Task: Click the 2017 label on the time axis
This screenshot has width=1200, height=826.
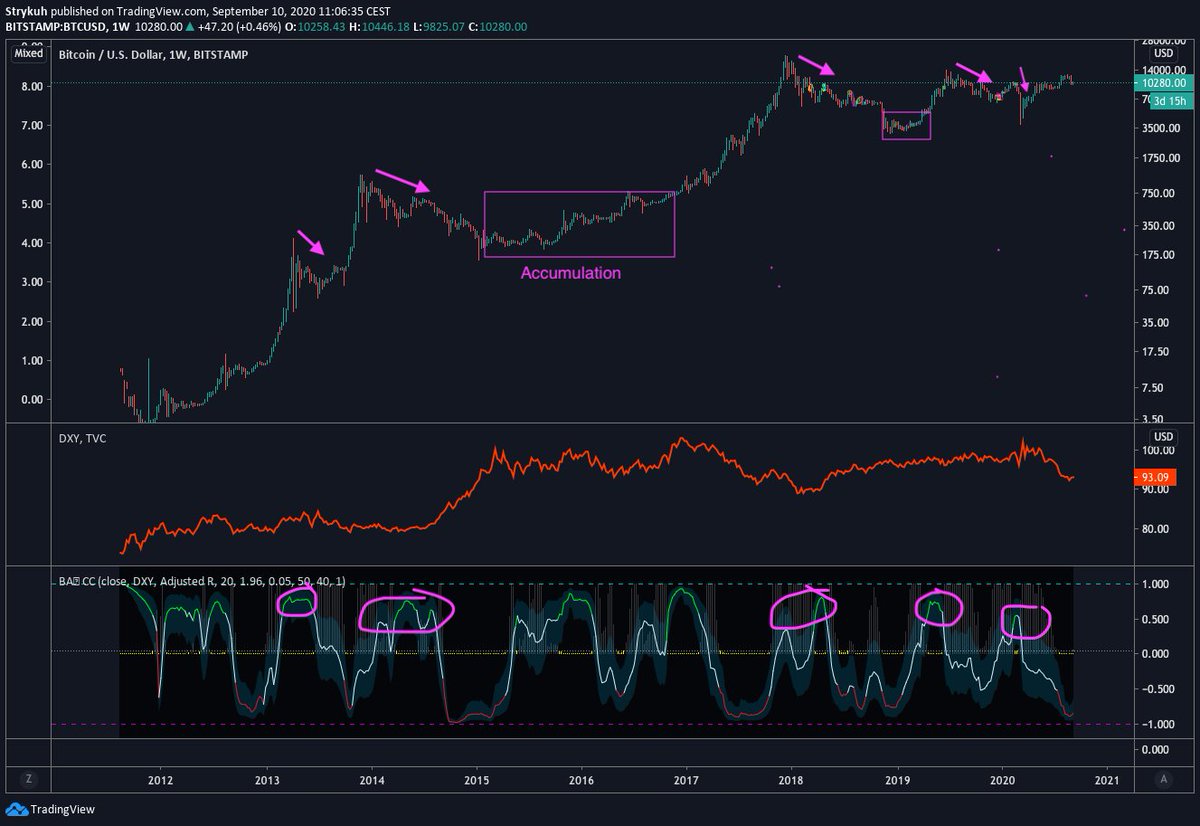Action: (x=687, y=779)
